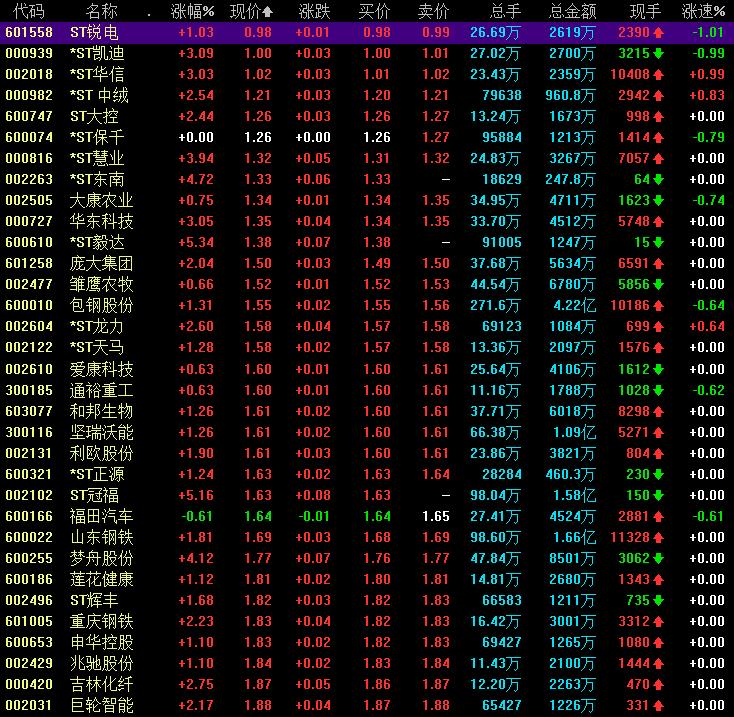Click the green down arrow beside 3215
The image size is (734, 717).
[658, 54]
